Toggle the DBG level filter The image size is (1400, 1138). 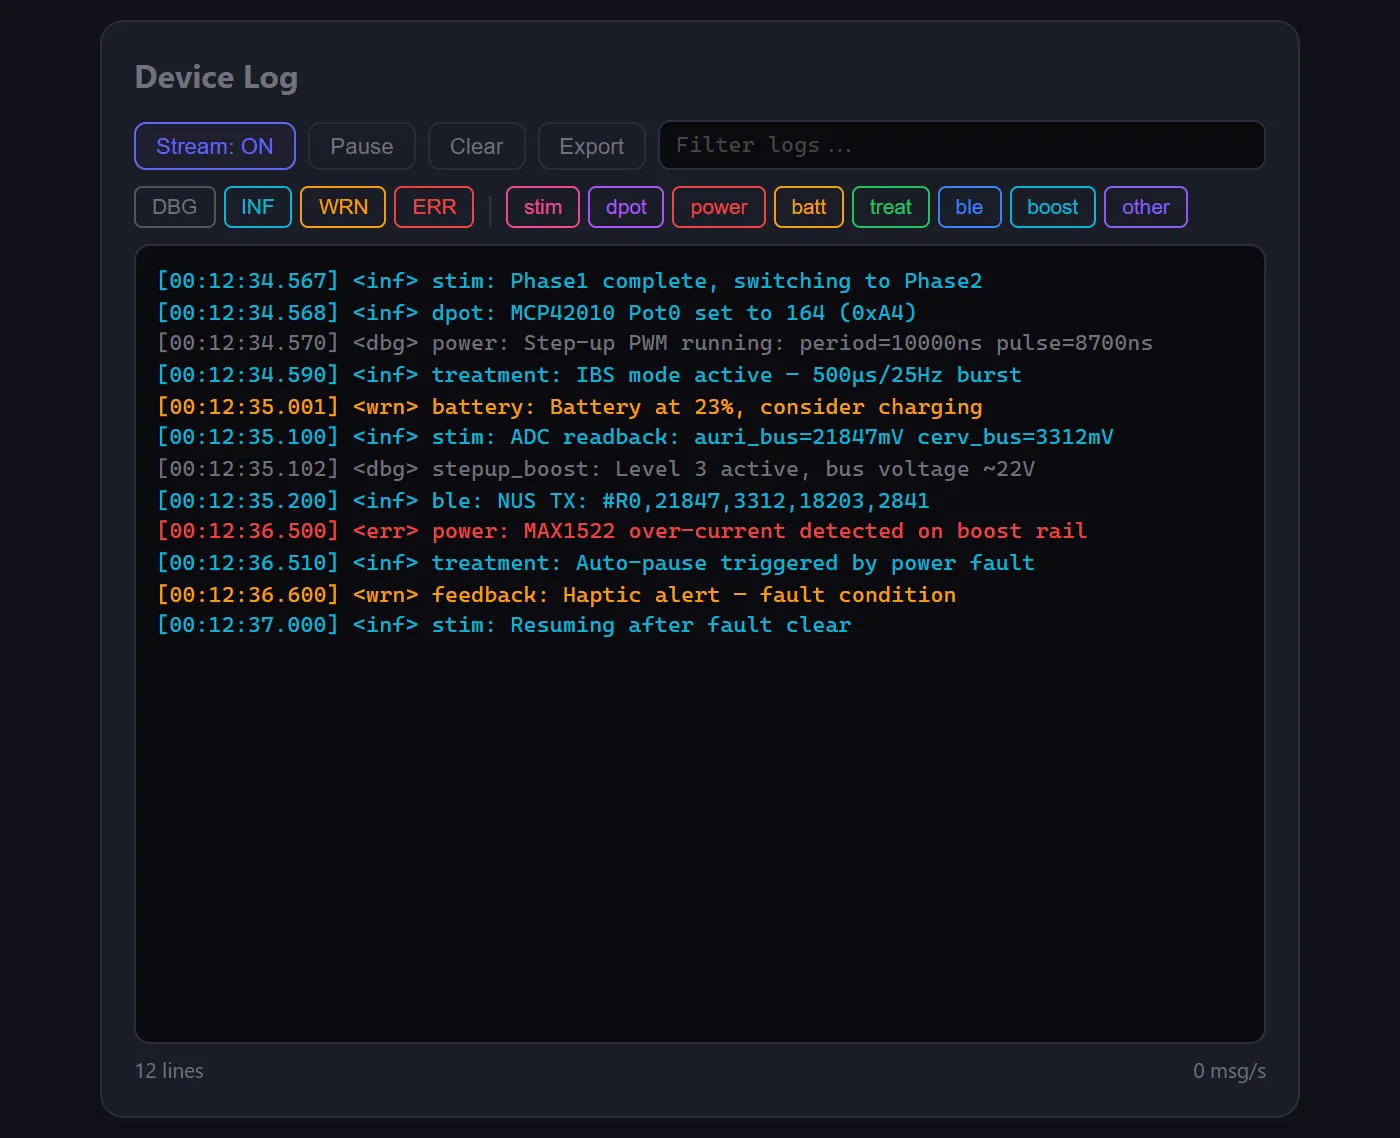click(x=174, y=207)
